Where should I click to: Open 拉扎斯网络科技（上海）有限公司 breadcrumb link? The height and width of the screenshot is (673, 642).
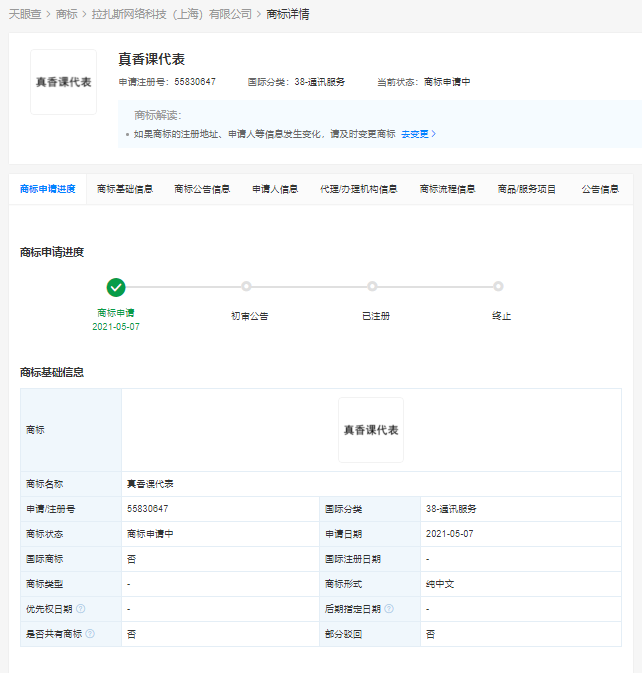171,14
